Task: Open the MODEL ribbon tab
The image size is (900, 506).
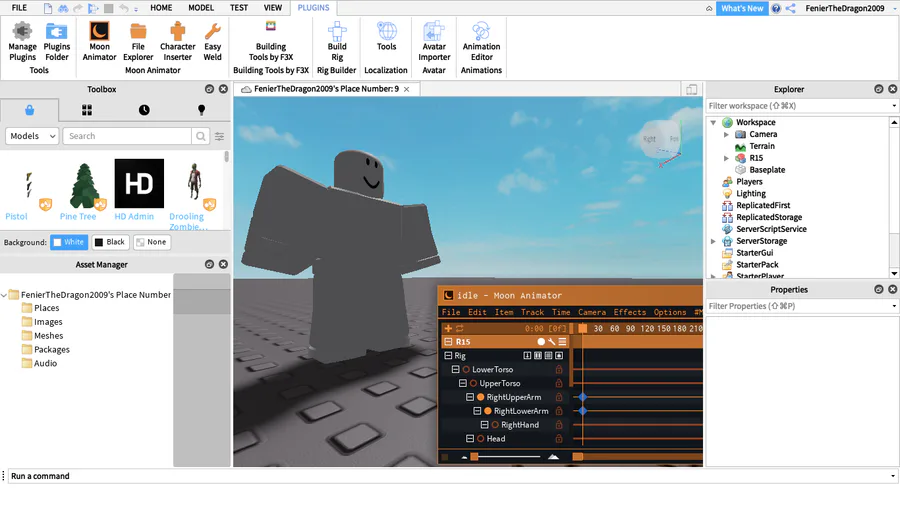Action: point(201,7)
